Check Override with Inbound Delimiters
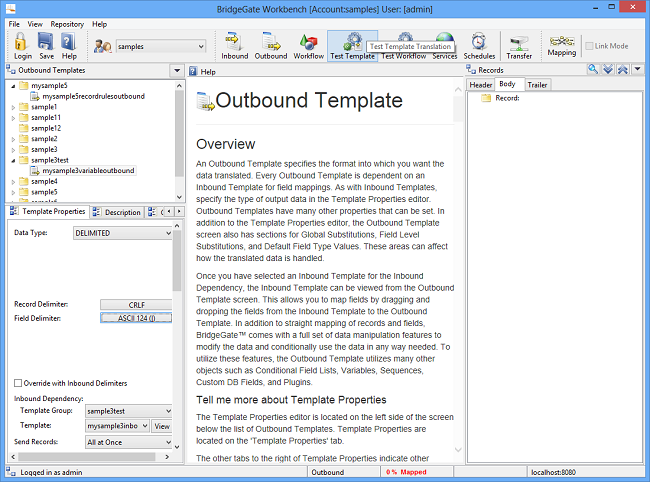This screenshot has height=482, width=650. tap(18, 383)
